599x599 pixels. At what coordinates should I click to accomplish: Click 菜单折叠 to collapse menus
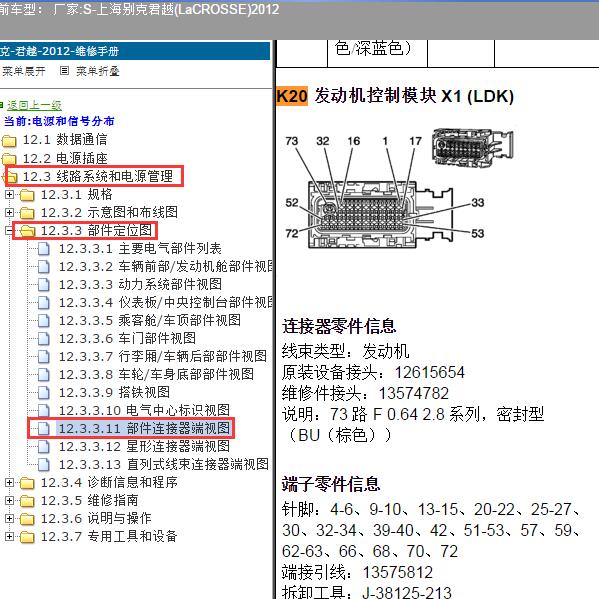click(x=98, y=71)
